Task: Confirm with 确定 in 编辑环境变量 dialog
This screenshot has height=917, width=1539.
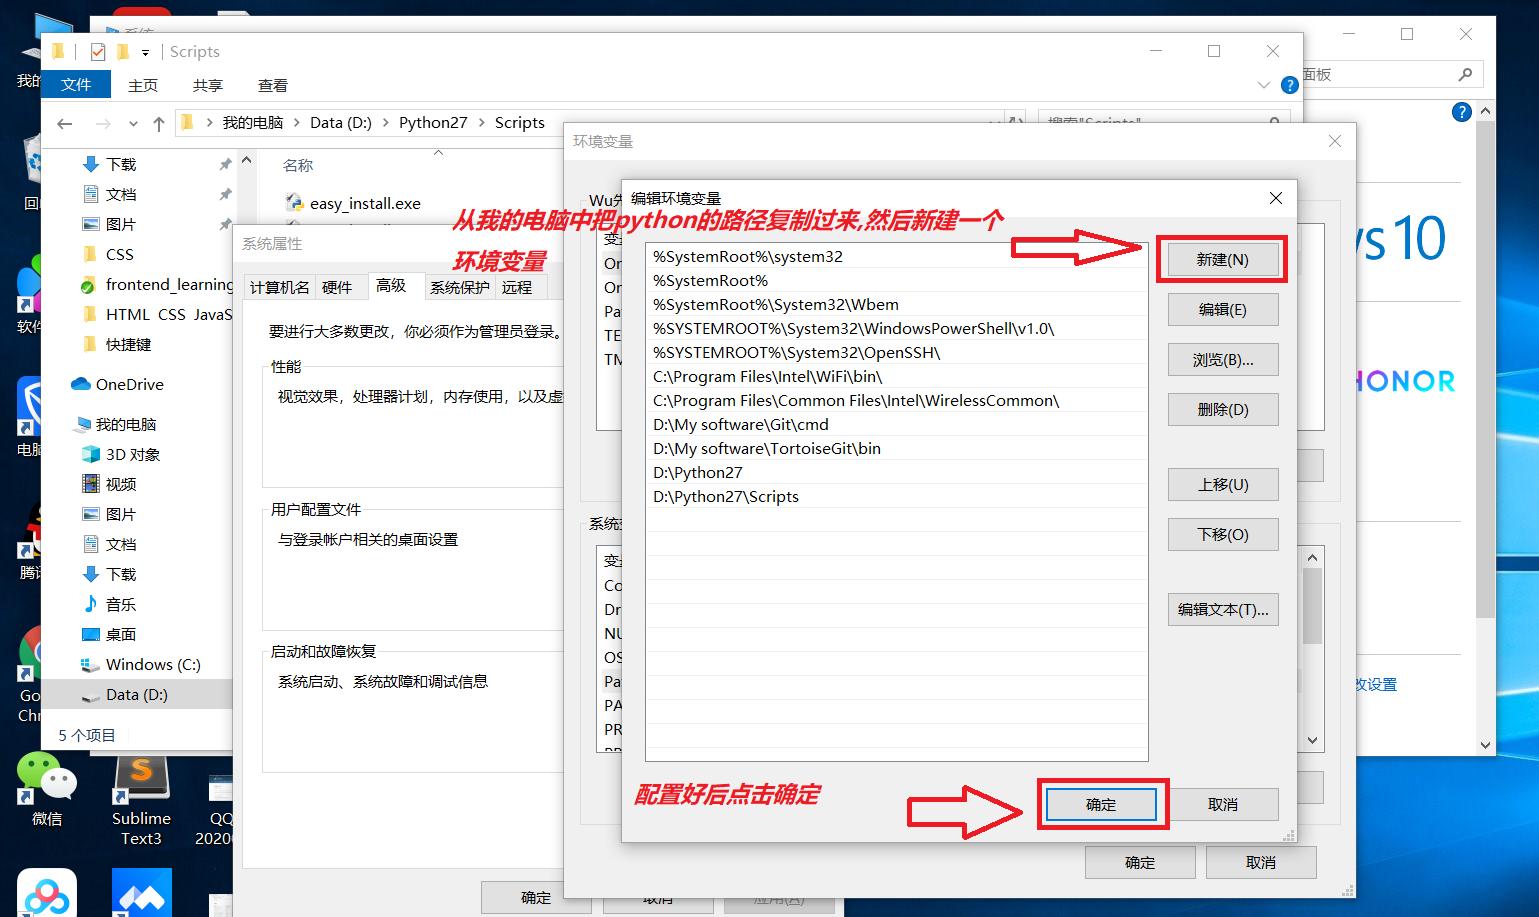Action: 1101,804
